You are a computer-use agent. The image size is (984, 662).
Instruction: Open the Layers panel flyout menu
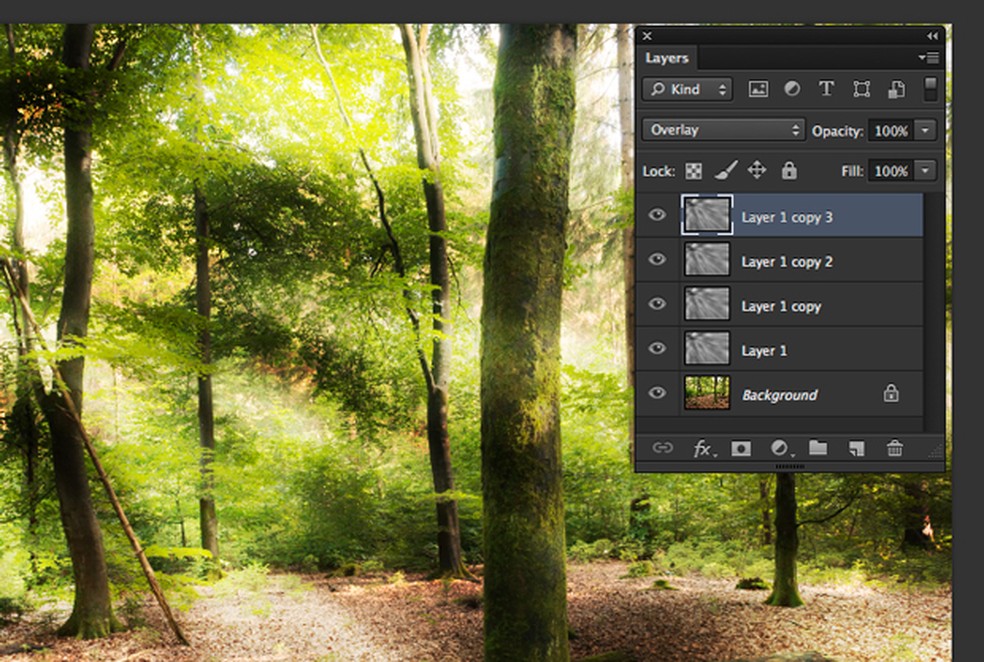[929, 58]
